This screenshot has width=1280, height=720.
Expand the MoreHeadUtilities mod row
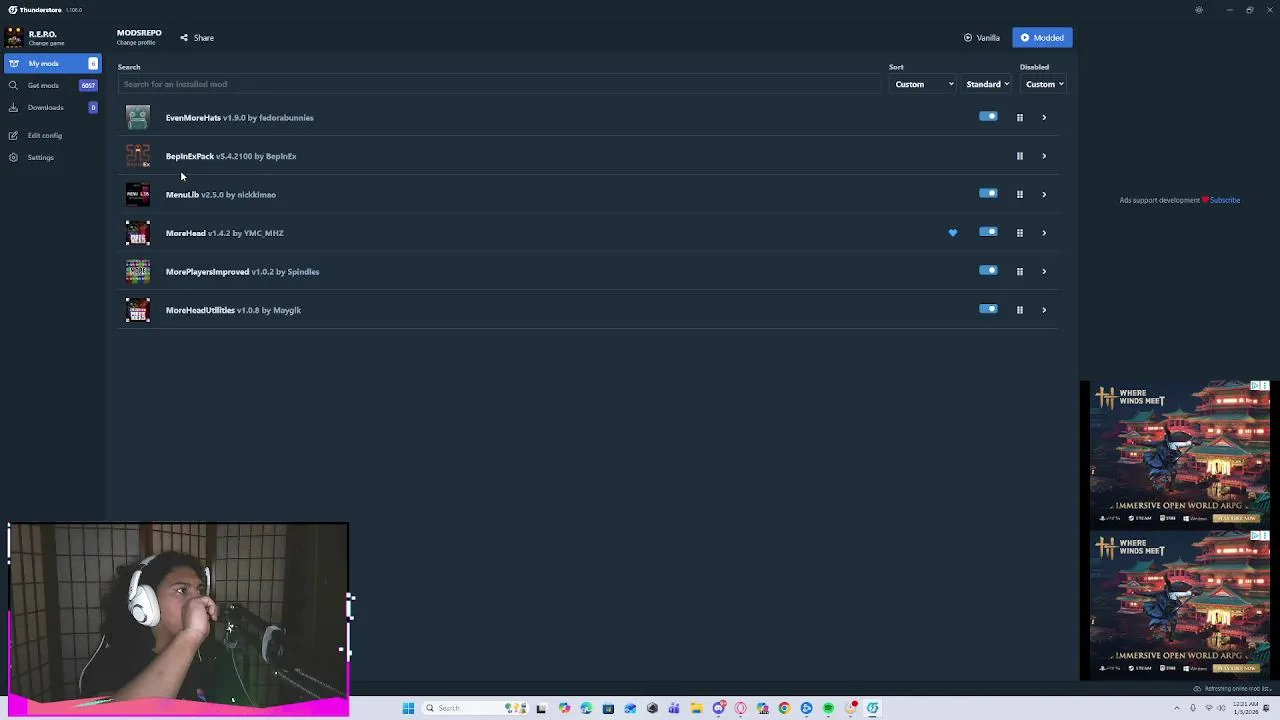[x=1044, y=310]
